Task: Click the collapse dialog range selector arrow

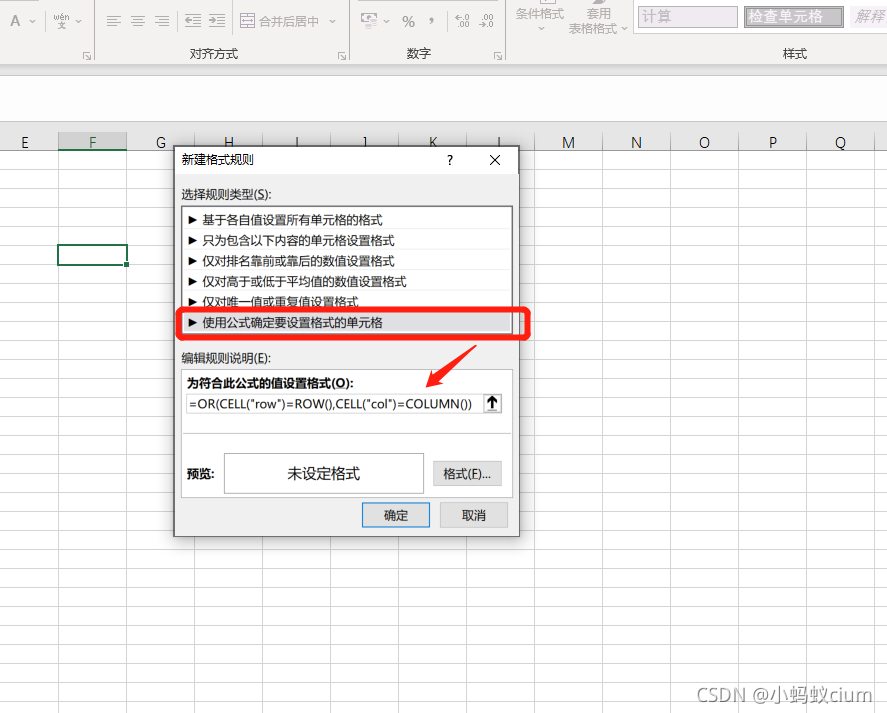Action: click(492, 403)
